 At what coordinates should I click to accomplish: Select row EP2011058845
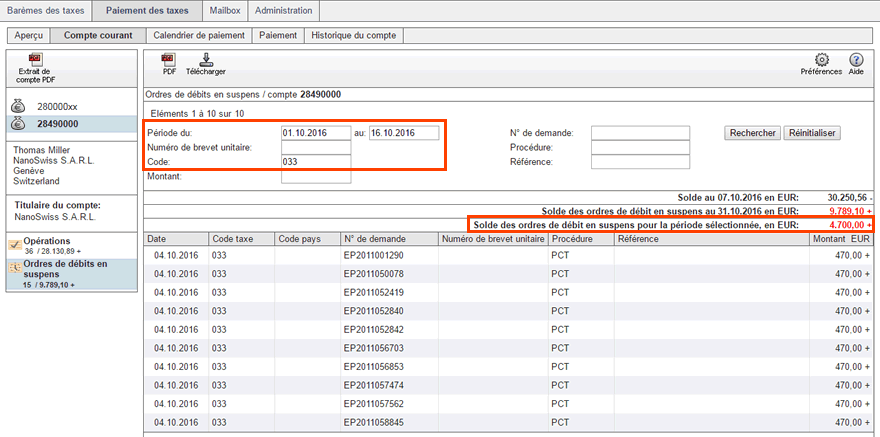(509, 422)
